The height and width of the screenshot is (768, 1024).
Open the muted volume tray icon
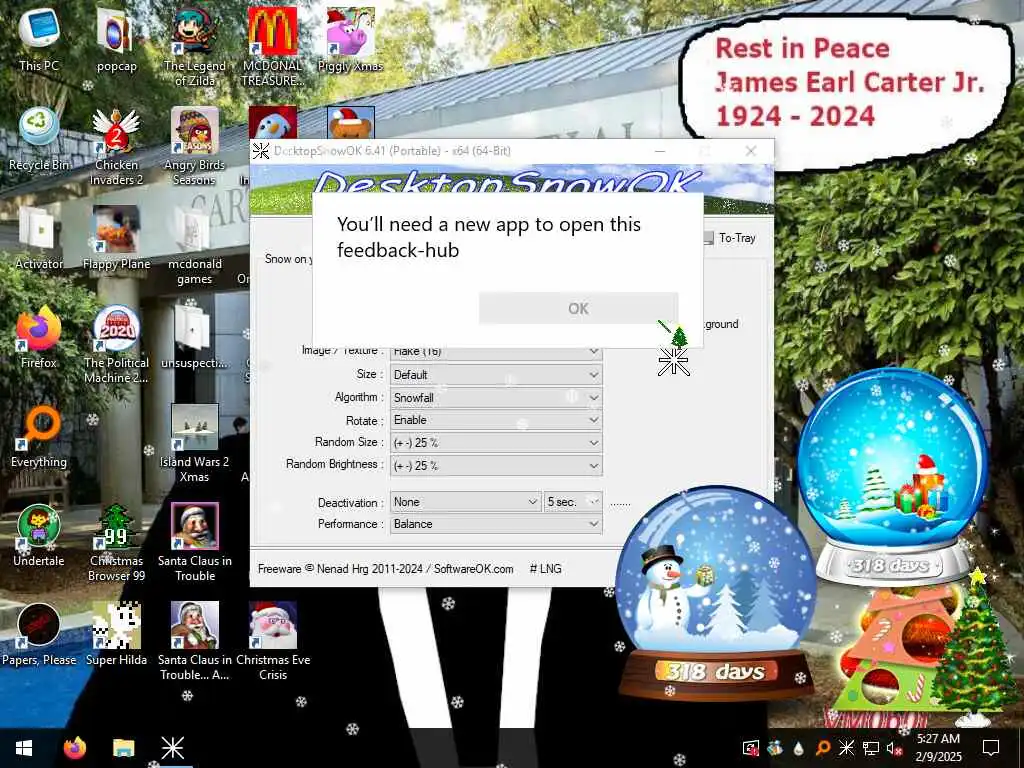pyautogui.click(x=893, y=748)
